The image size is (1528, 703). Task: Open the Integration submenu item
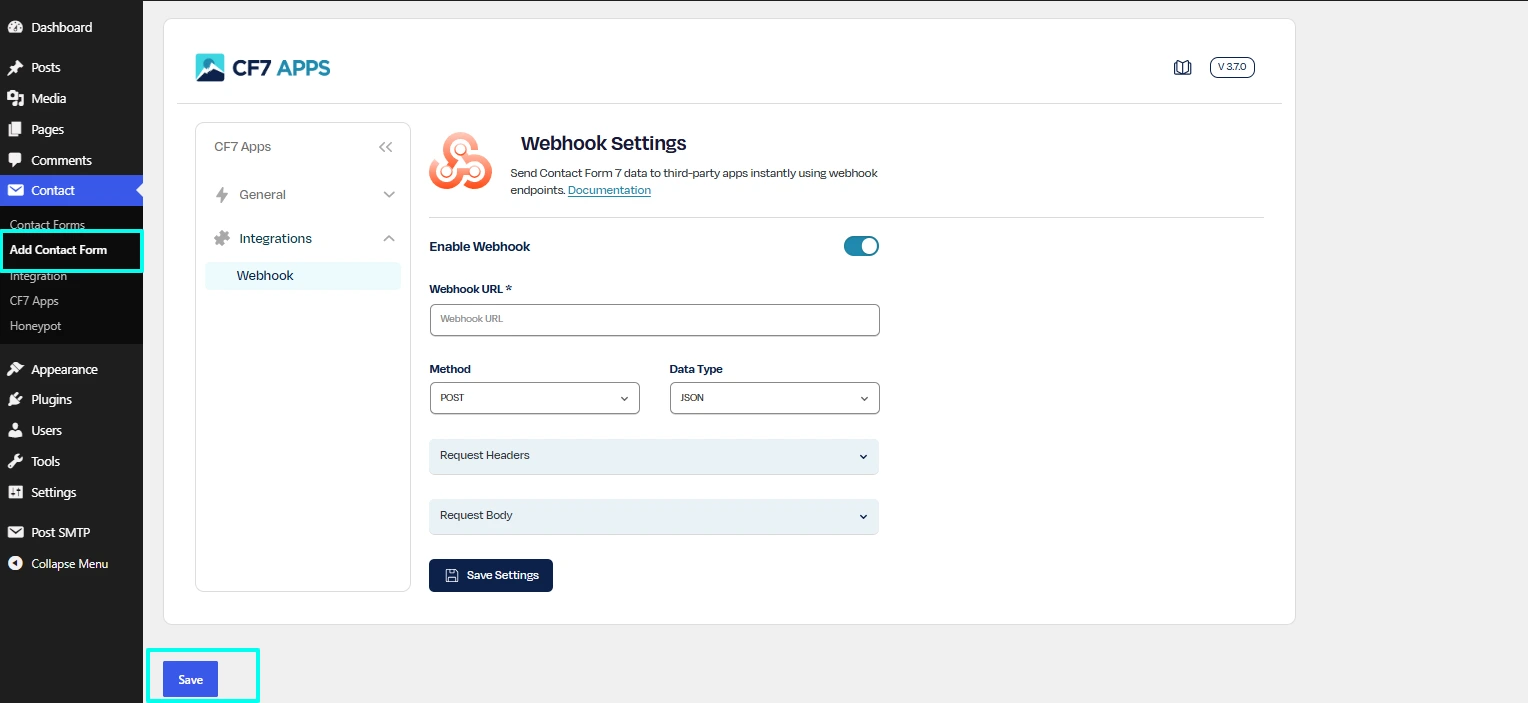click(38, 276)
